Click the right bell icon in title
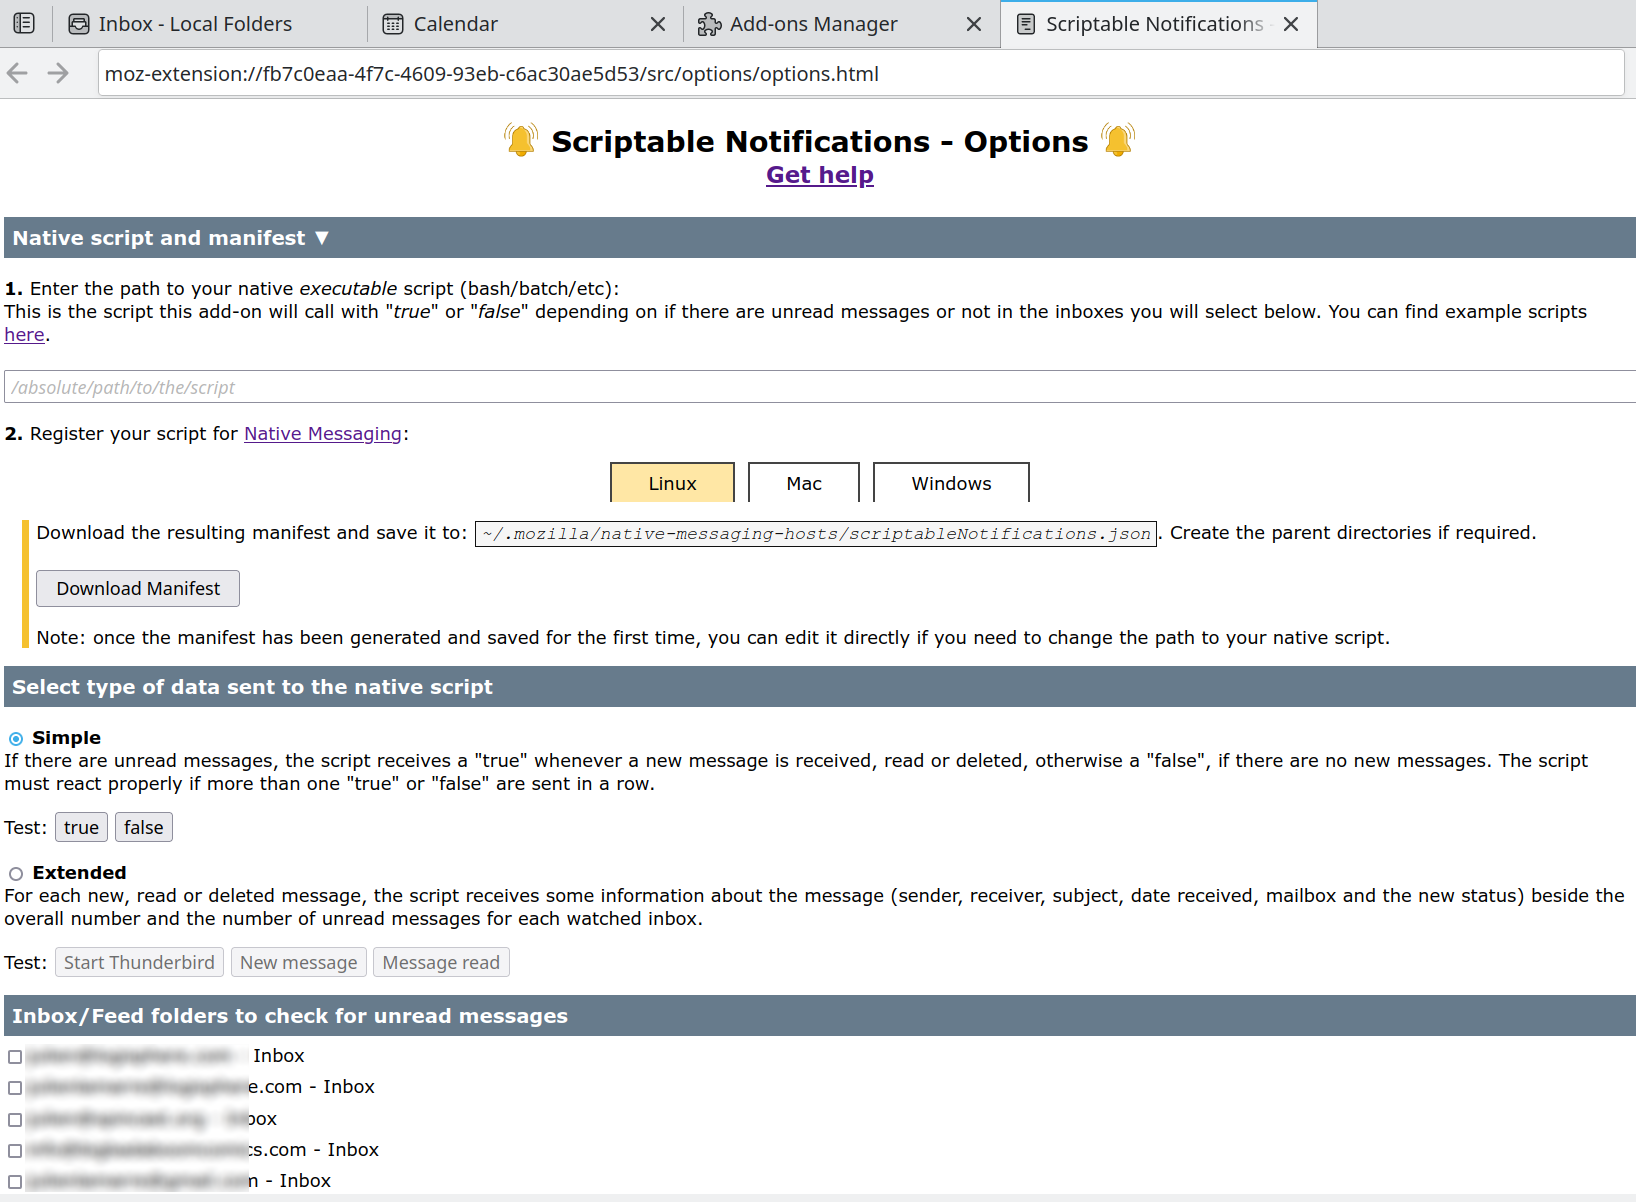 tap(1118, 139)
